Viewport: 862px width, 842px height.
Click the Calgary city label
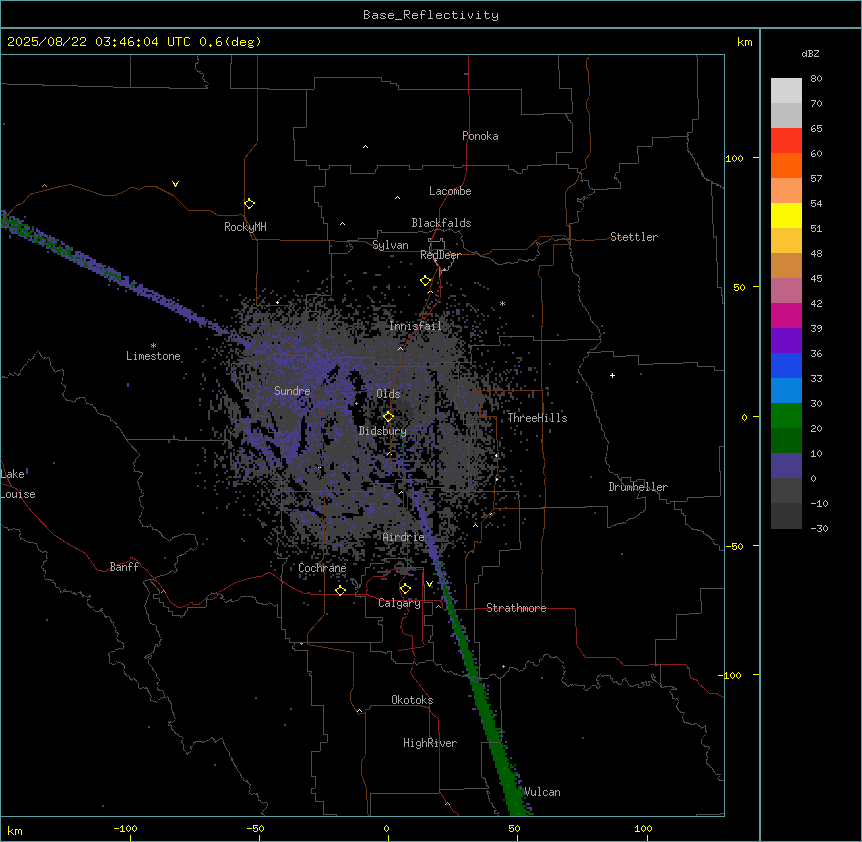point(399,603)
